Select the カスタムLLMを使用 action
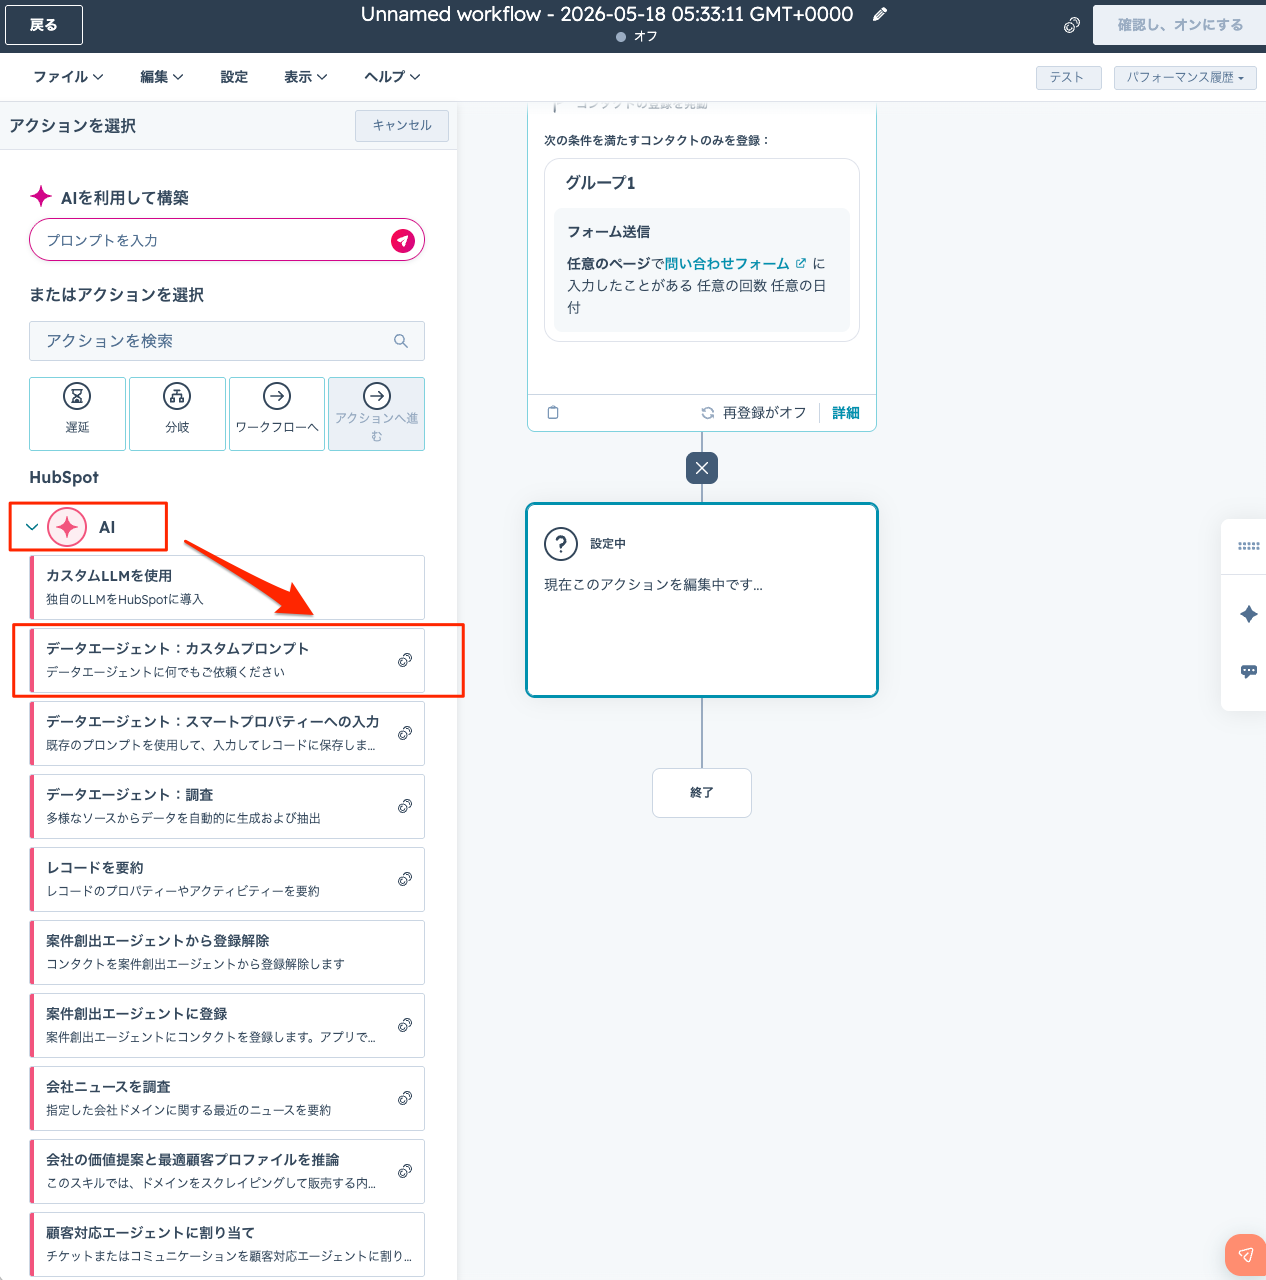 point(228,587)
